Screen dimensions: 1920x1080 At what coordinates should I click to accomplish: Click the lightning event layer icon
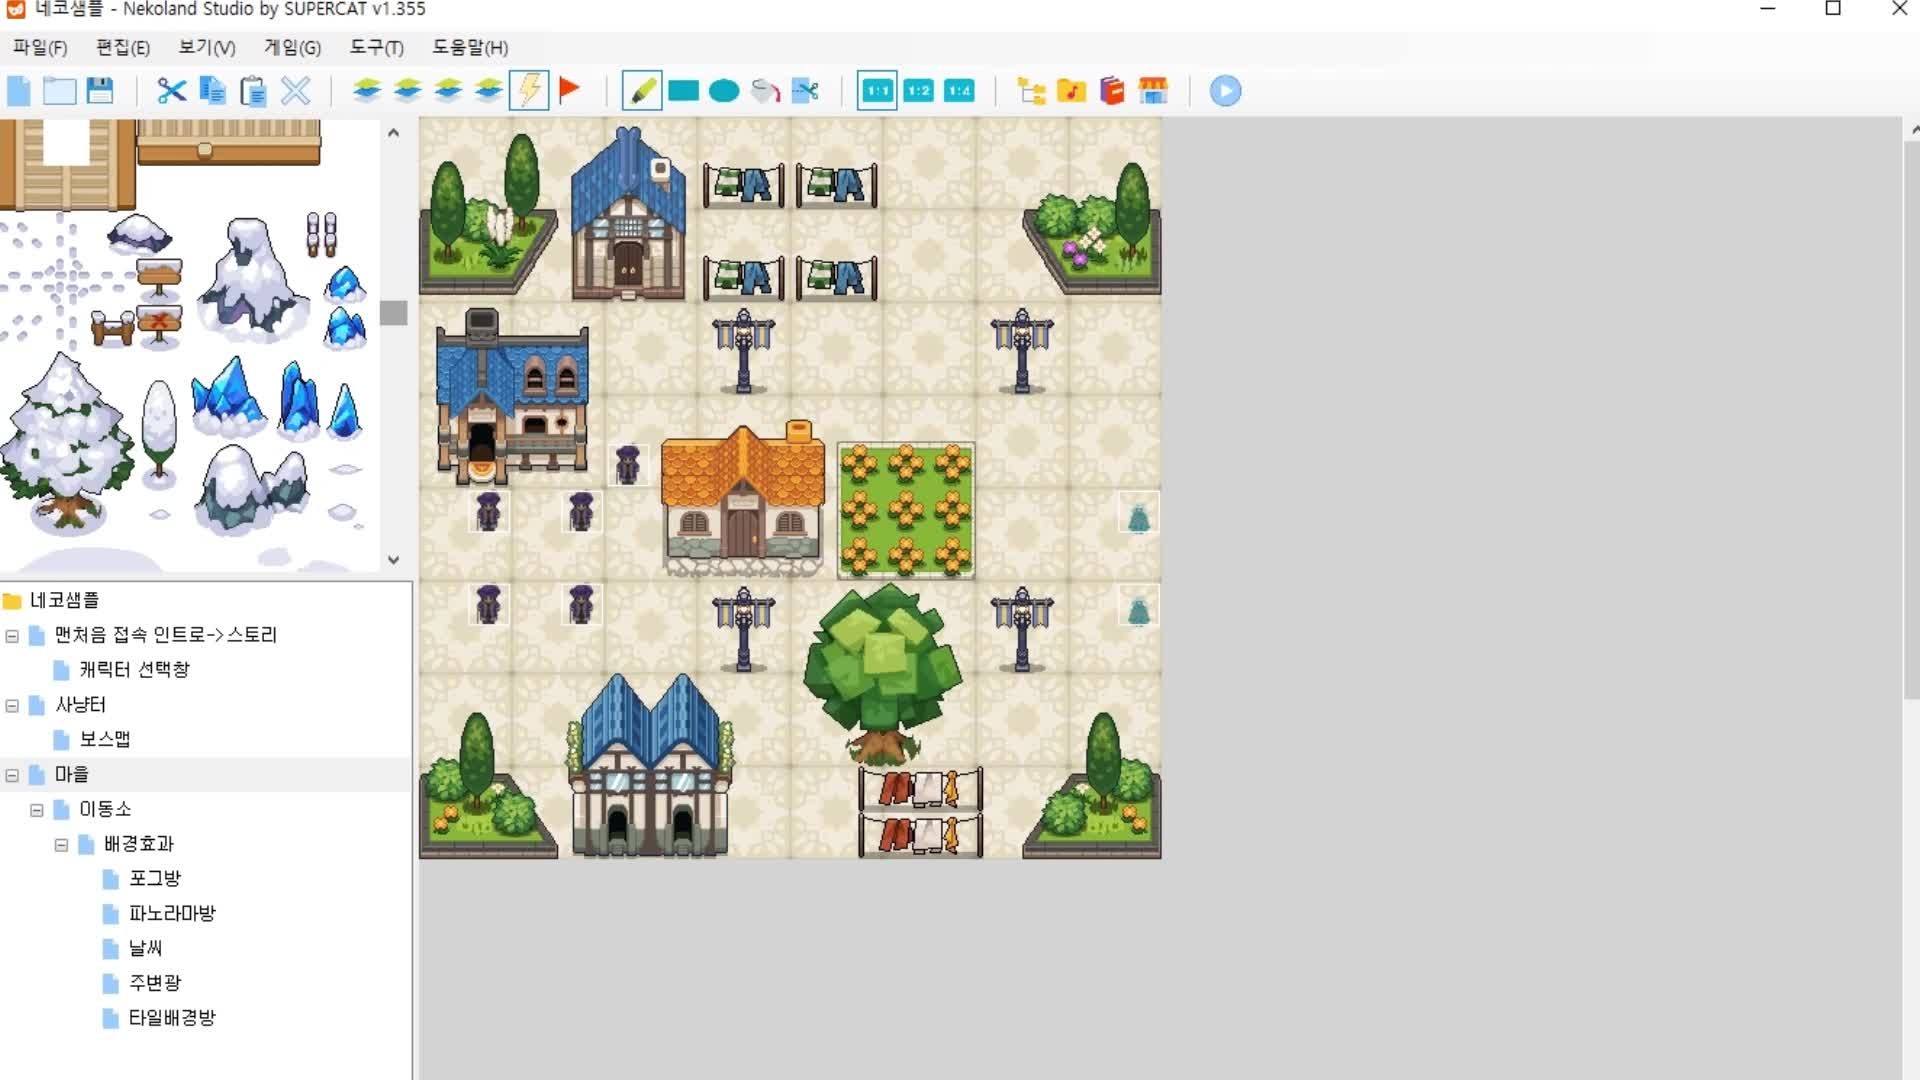pyautogui.click(x=529, y=91)
